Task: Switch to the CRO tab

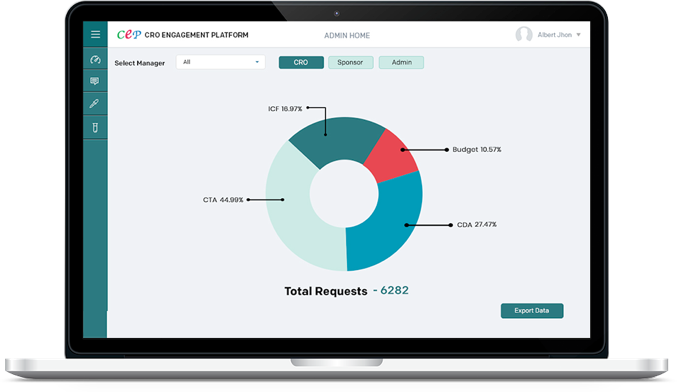Action: [301, 63]
